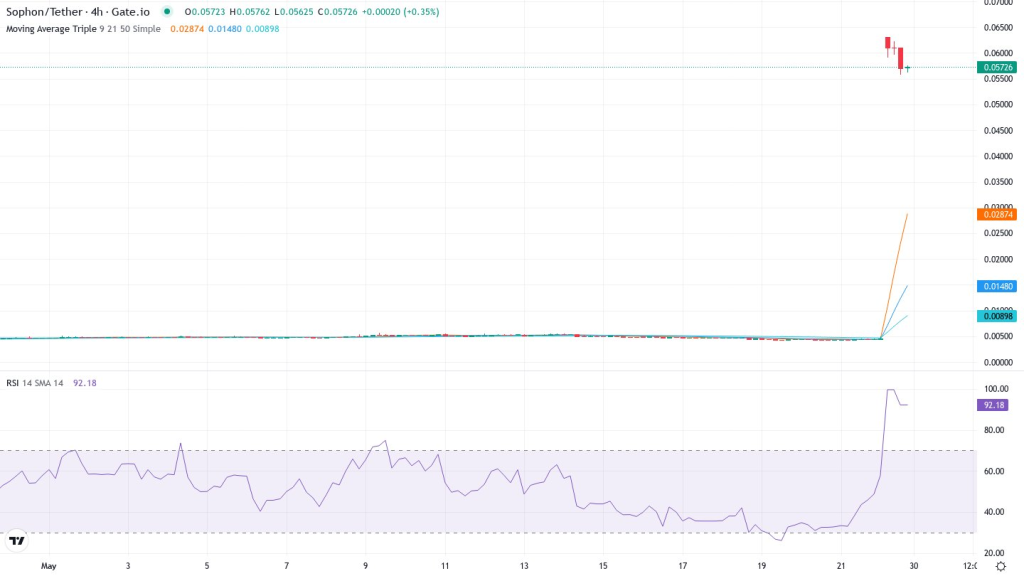Click the end of the orange moving average line
This screenshot has height=576, width=1024.
point(907,214)
